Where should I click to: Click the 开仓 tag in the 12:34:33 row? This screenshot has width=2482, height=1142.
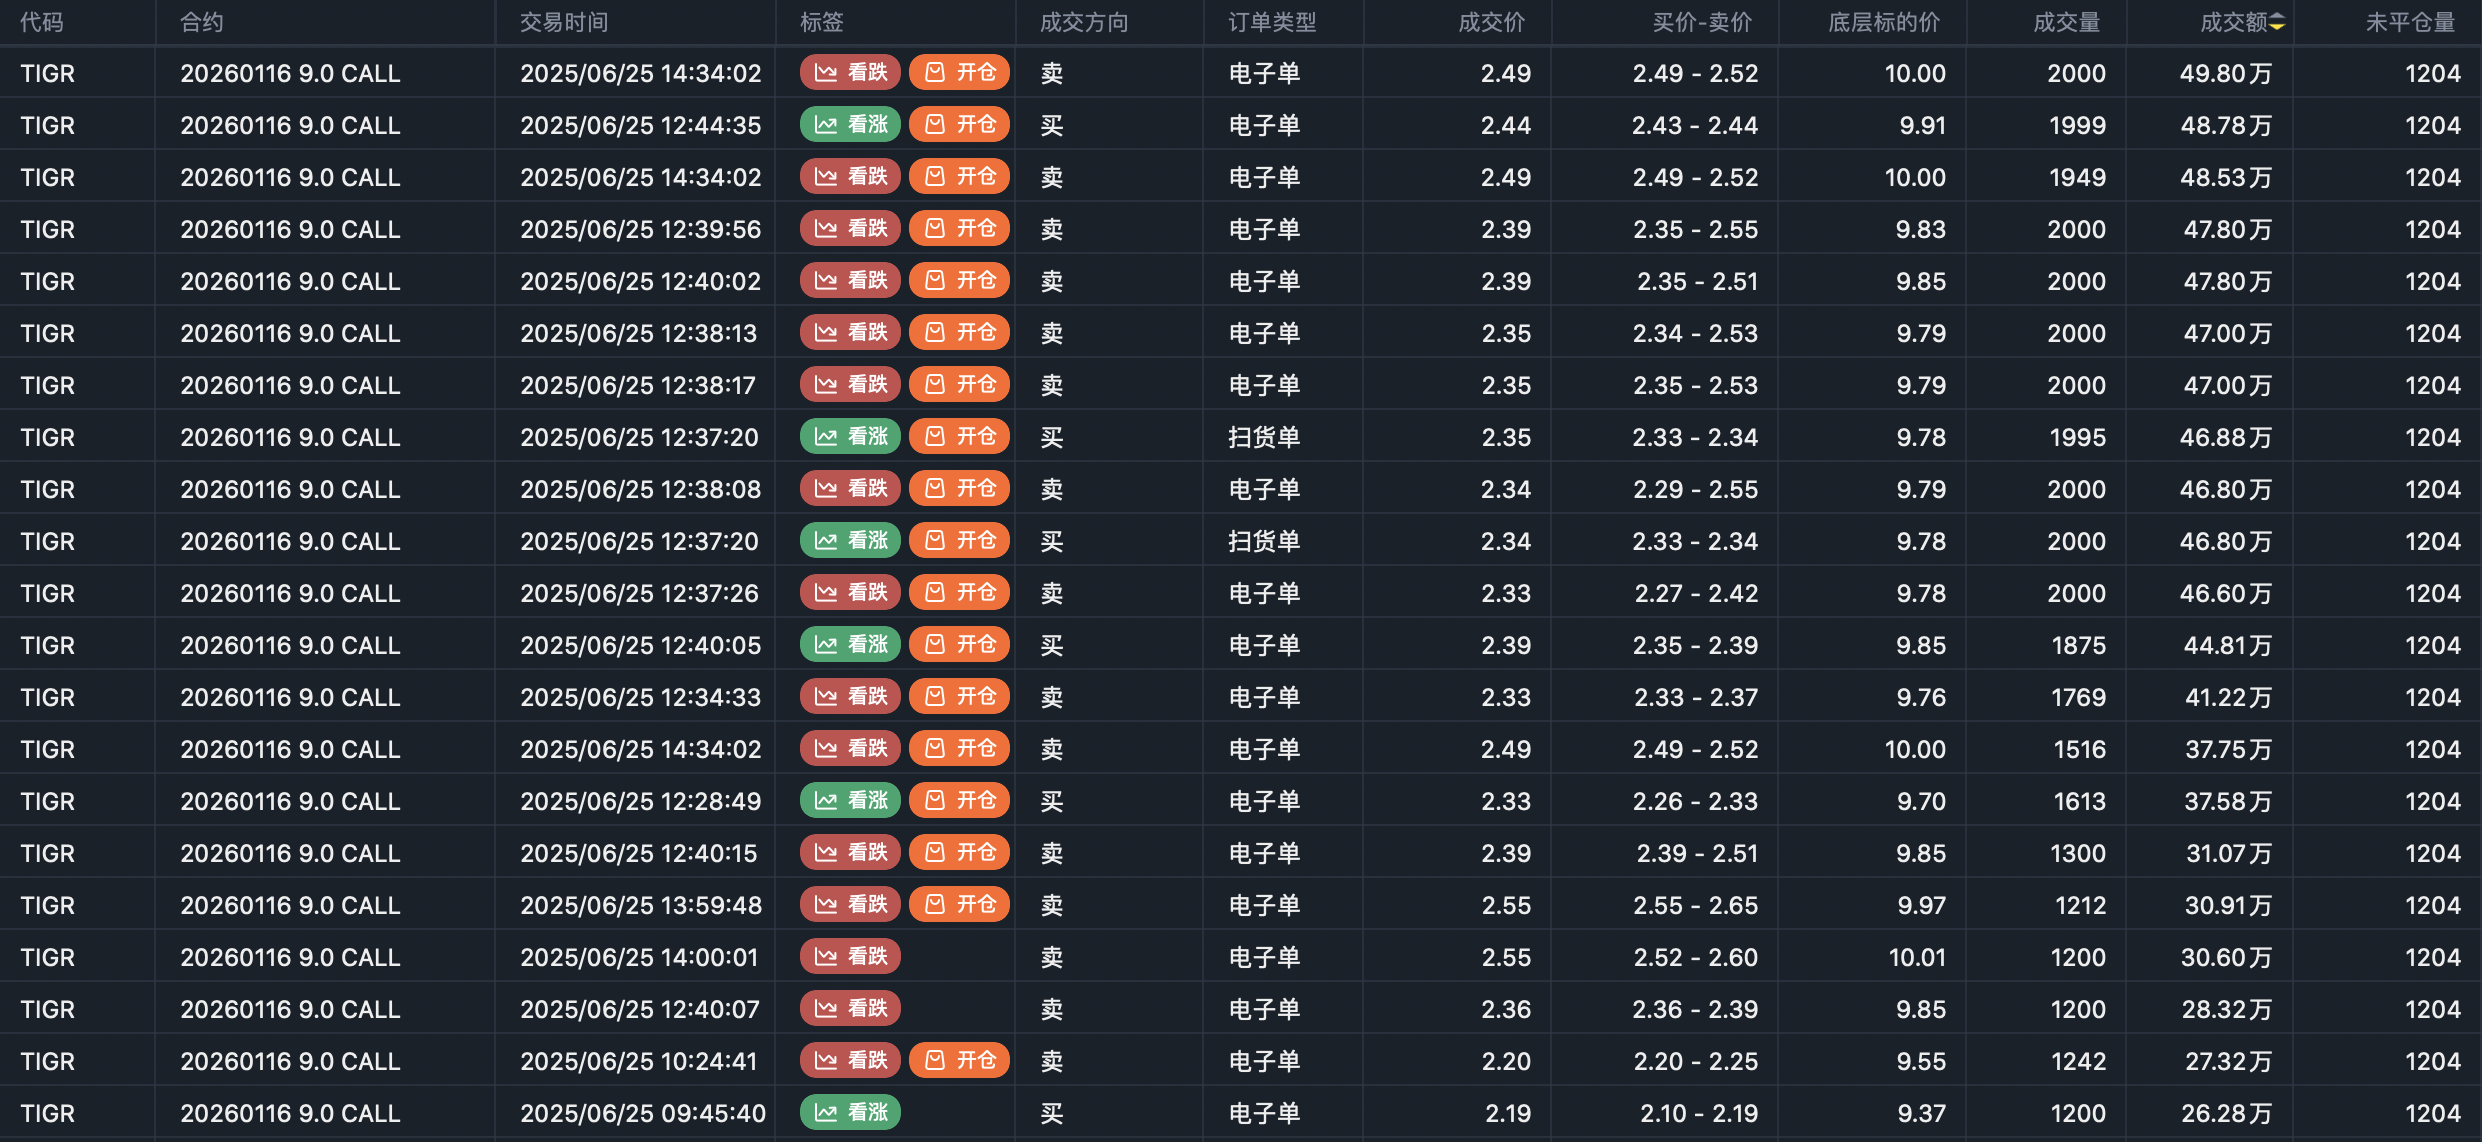point(960,697)
